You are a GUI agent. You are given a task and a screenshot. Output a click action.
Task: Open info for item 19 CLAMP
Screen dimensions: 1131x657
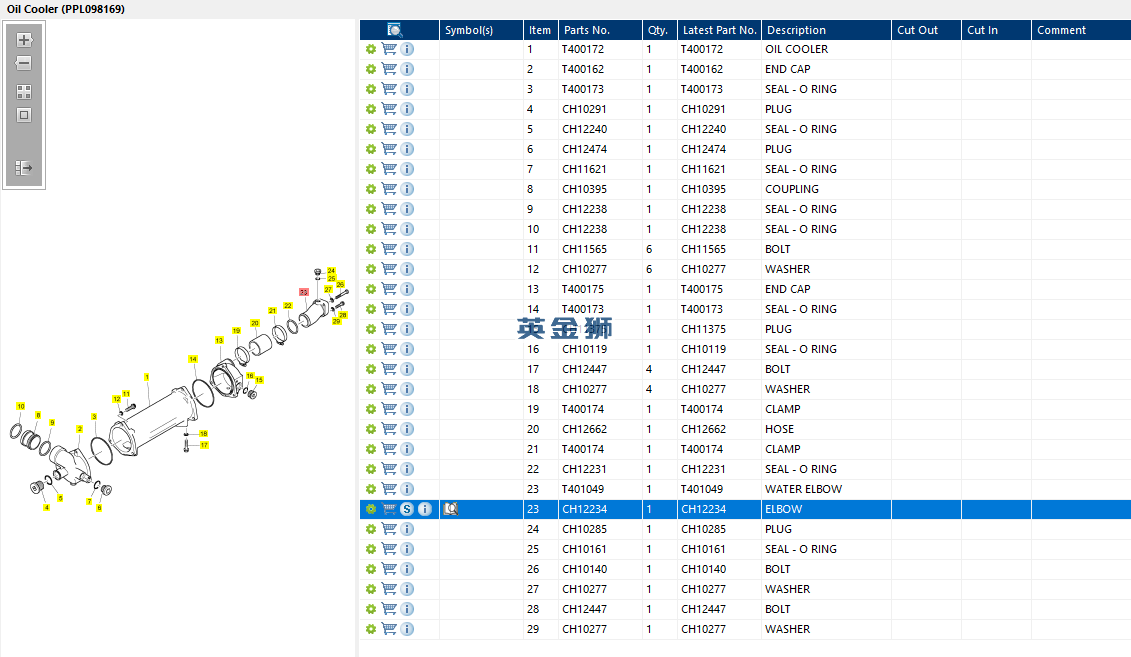pyautogui.click(x=408, y=409)
